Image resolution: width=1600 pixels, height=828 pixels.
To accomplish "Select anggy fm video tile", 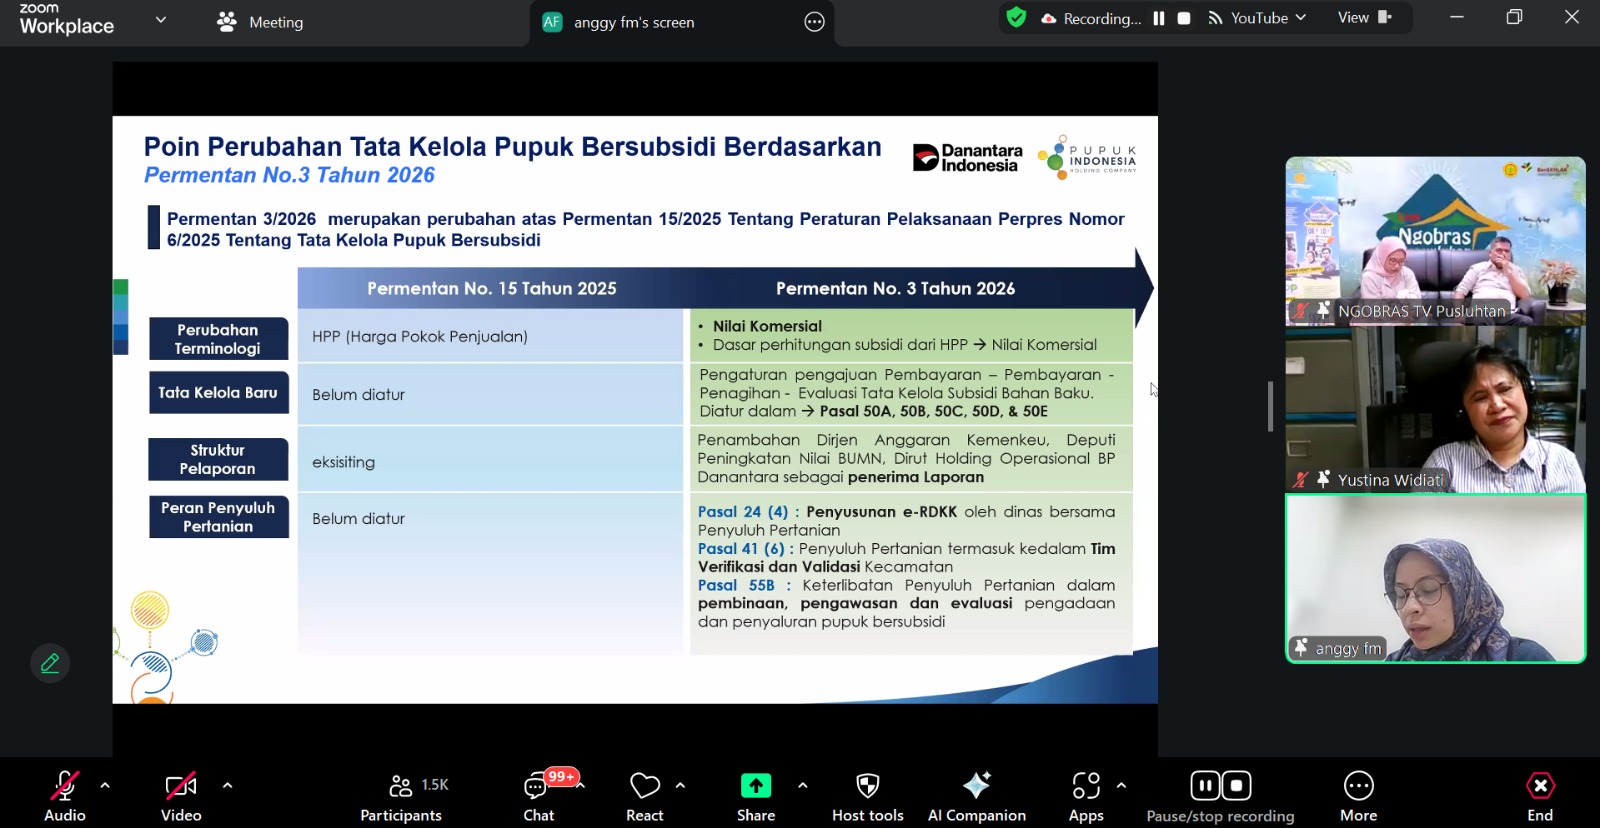I will click(1435, 578).
